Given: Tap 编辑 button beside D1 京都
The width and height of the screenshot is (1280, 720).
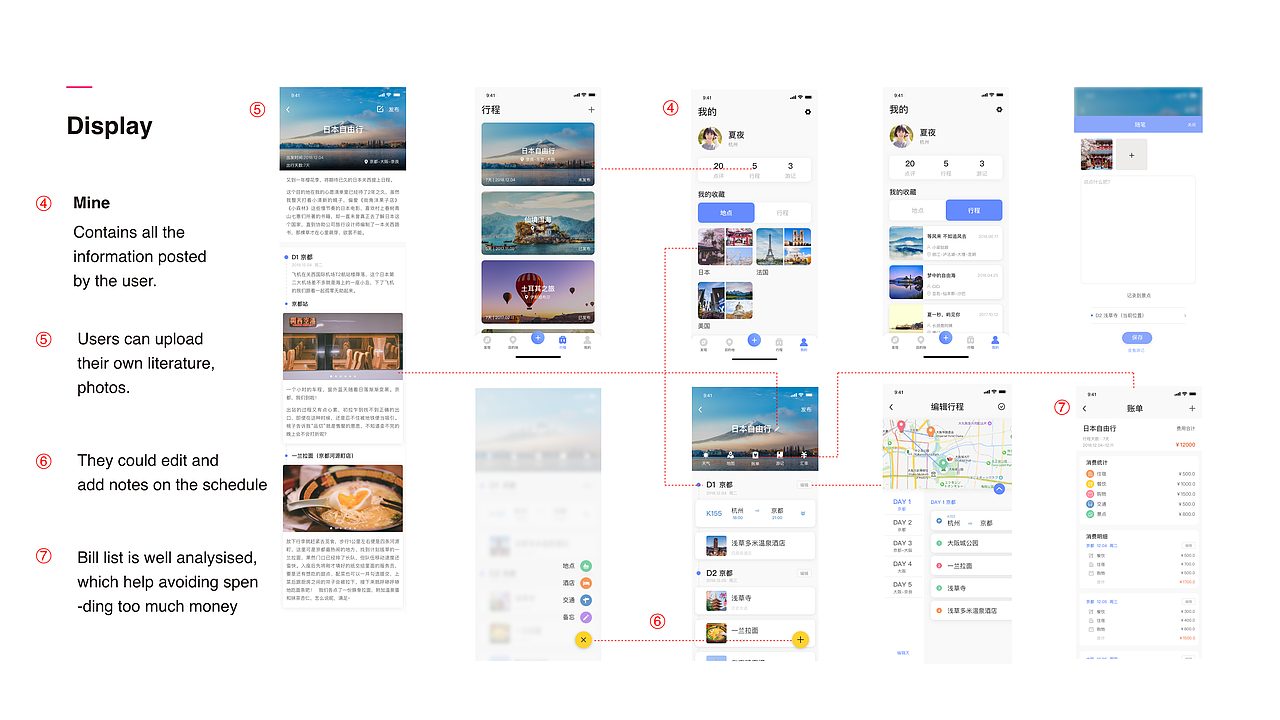Looking at the screenshot, I should (x=804, y=485).
